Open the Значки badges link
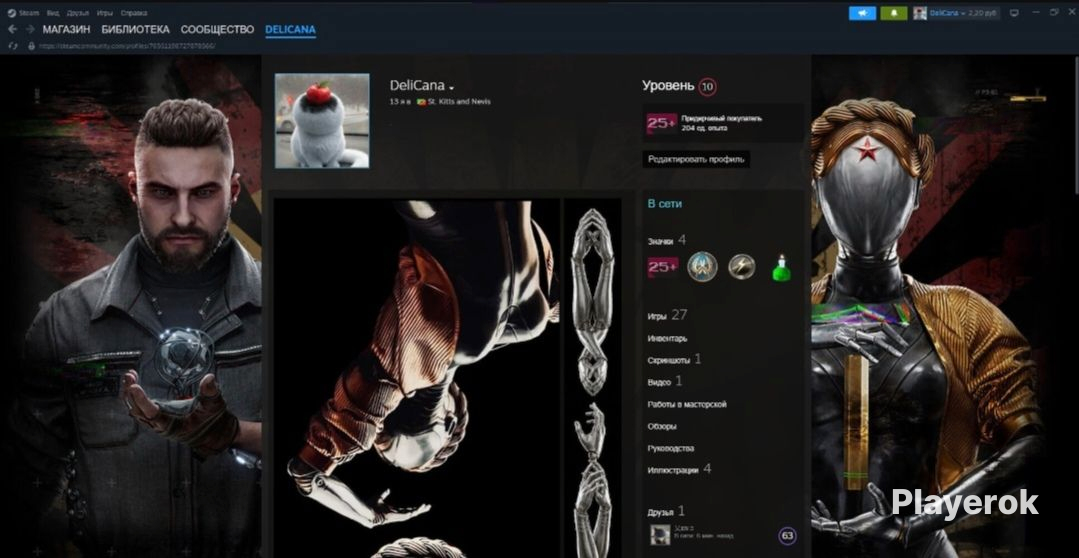The height and width of the screenshot is (558, 1079). (x=667, y=240)
